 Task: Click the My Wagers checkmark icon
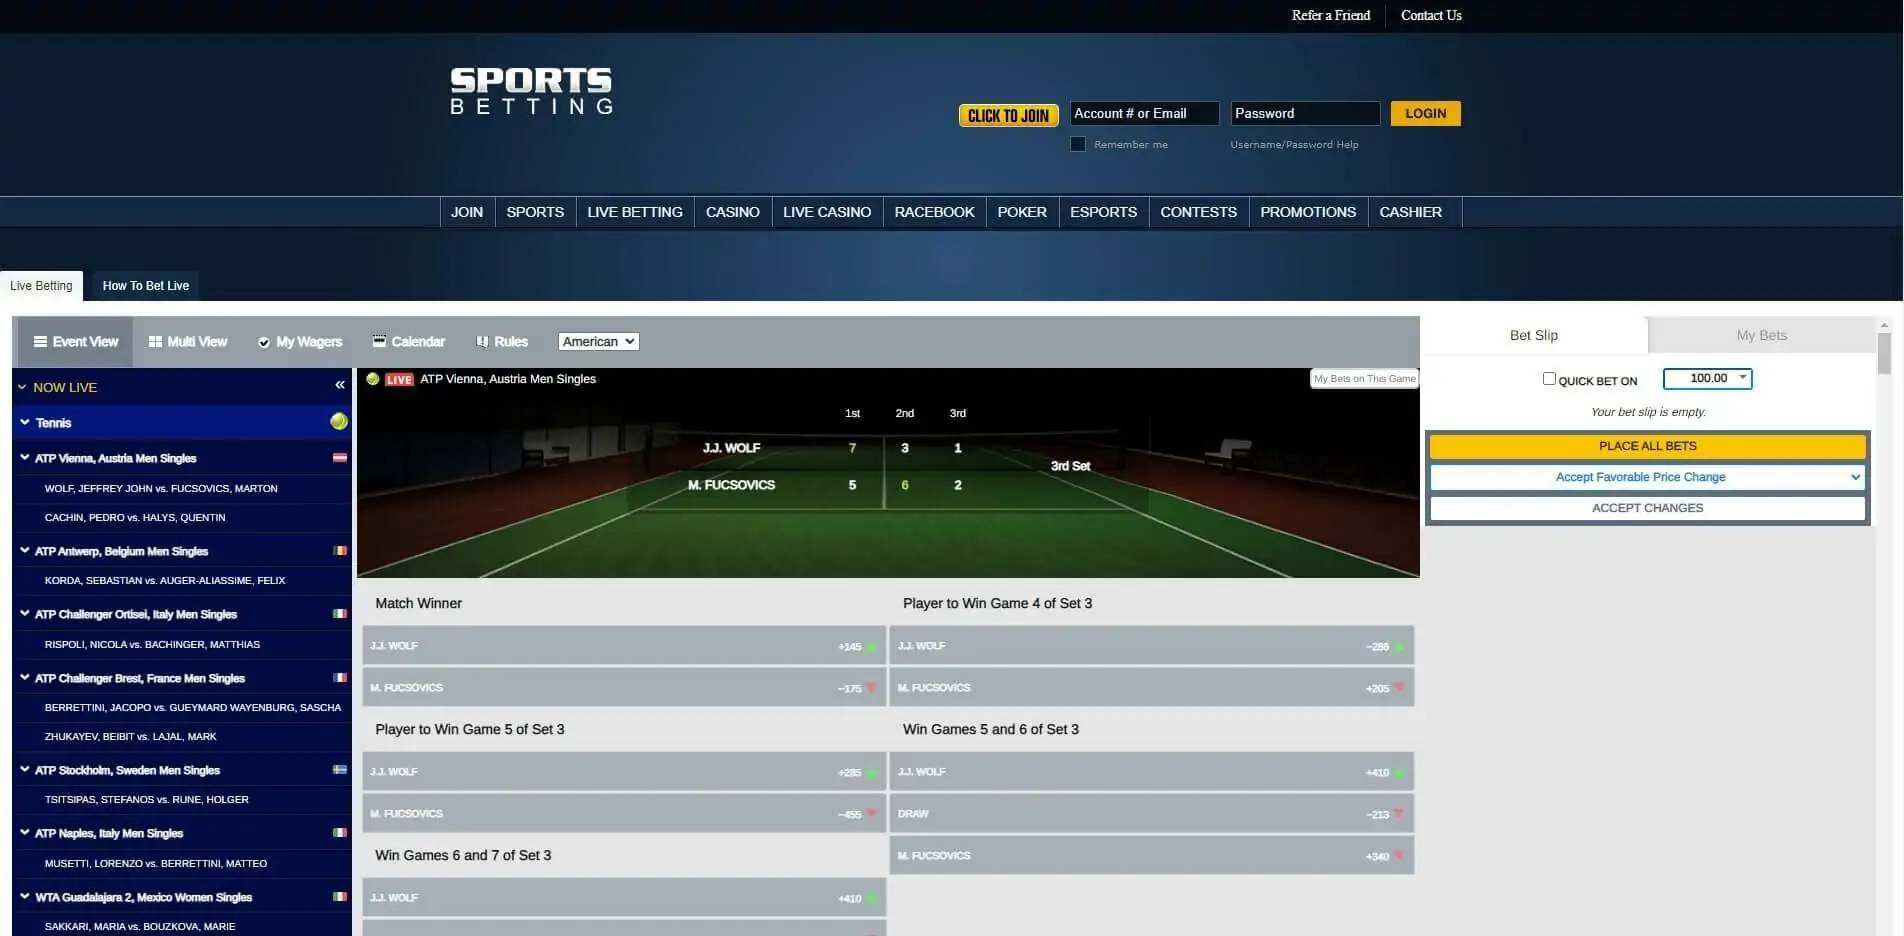pos(264,342)
